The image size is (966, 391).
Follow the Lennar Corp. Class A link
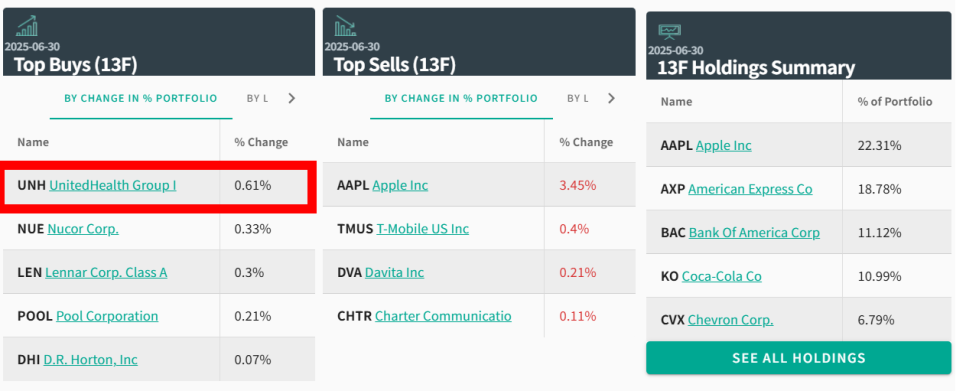(106, 273)
